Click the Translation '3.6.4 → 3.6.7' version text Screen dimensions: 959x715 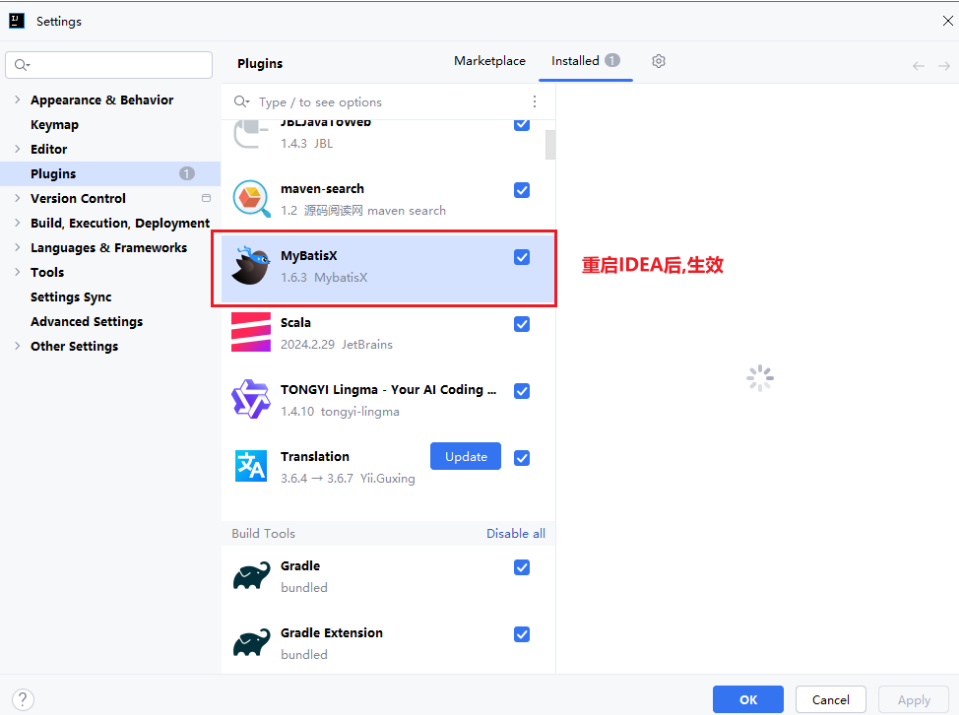click(317, 478)
